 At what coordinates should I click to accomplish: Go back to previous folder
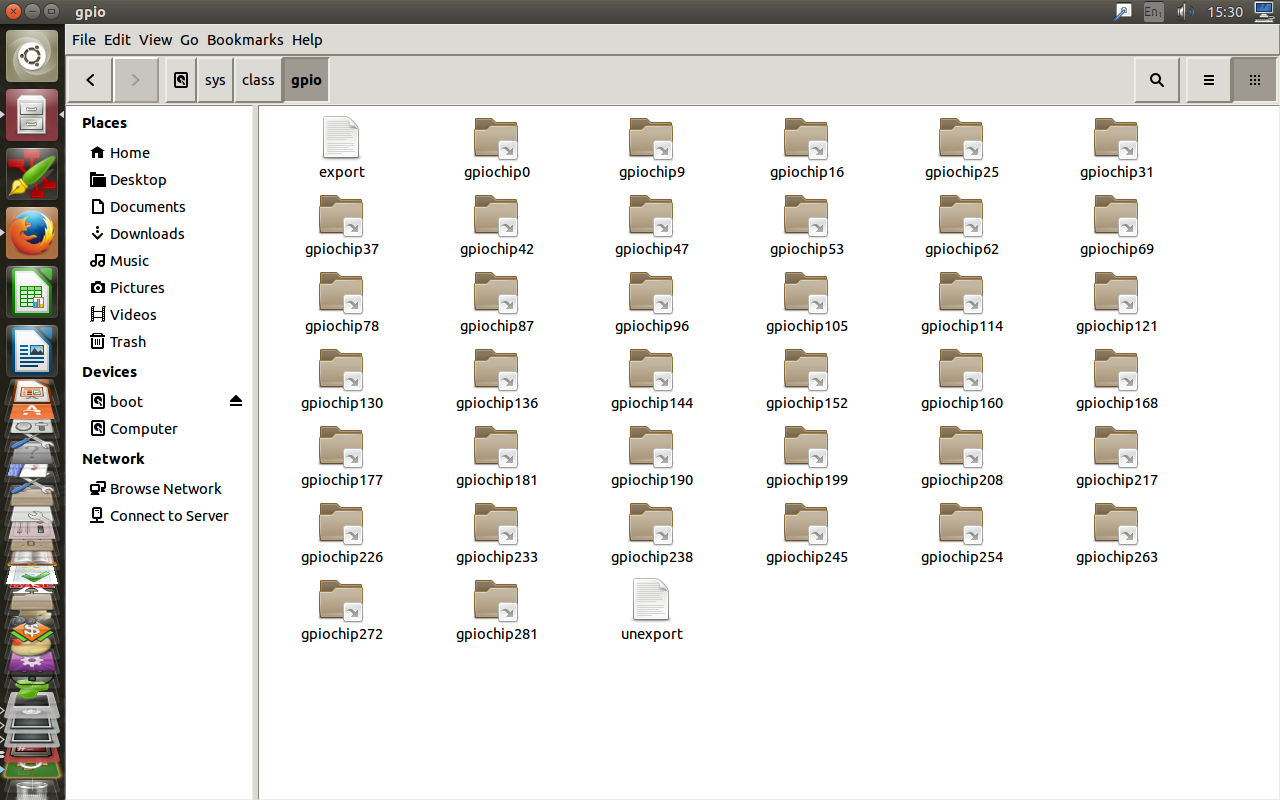[x=91, y=80]
